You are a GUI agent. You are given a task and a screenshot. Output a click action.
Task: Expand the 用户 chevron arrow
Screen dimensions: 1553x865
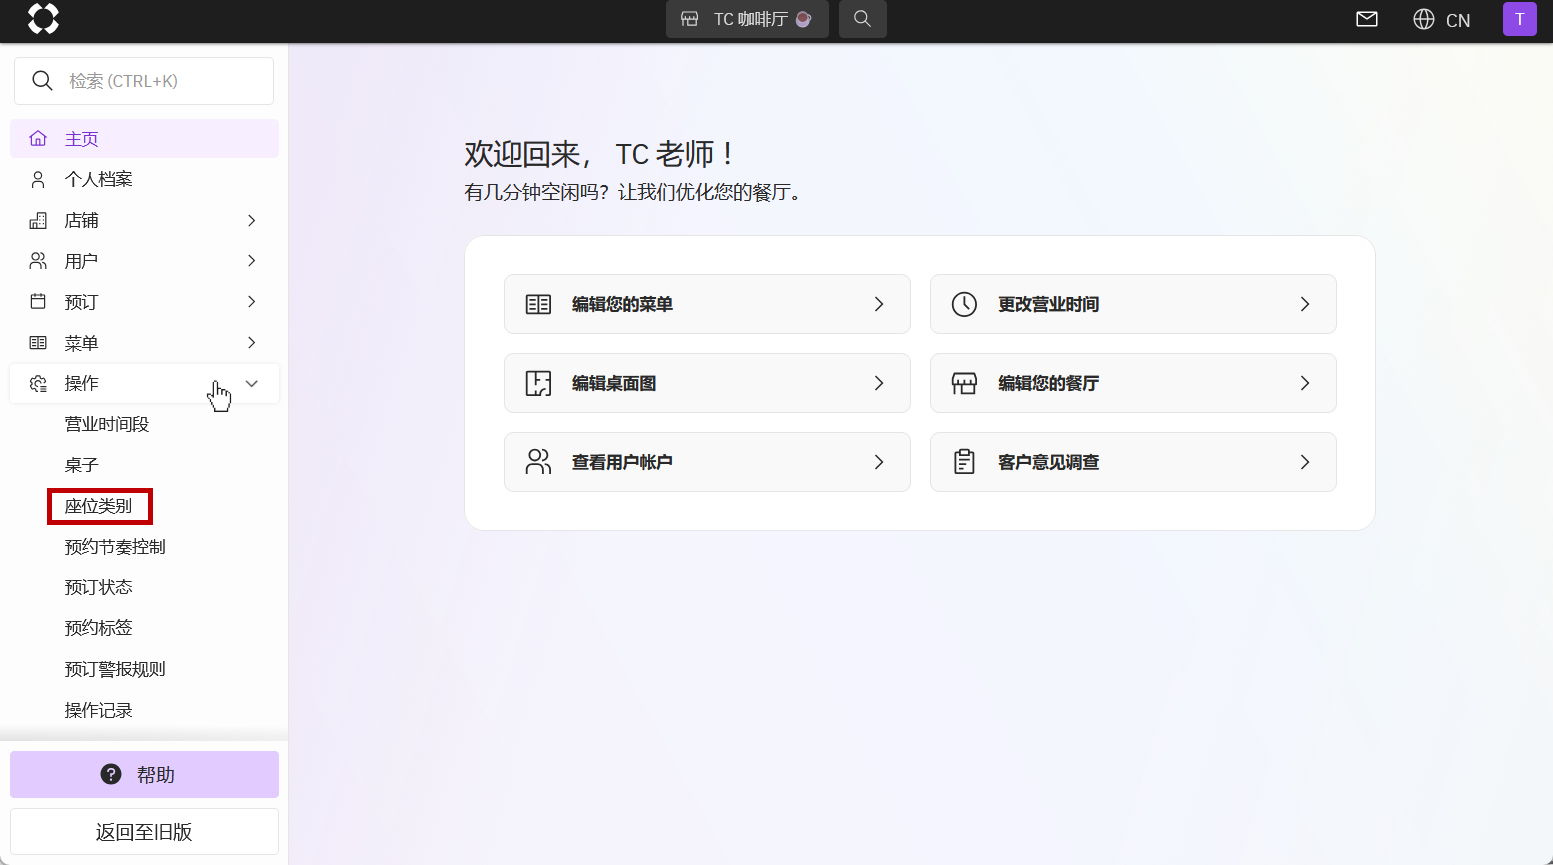pyautogui.click(x=252, y=261)
